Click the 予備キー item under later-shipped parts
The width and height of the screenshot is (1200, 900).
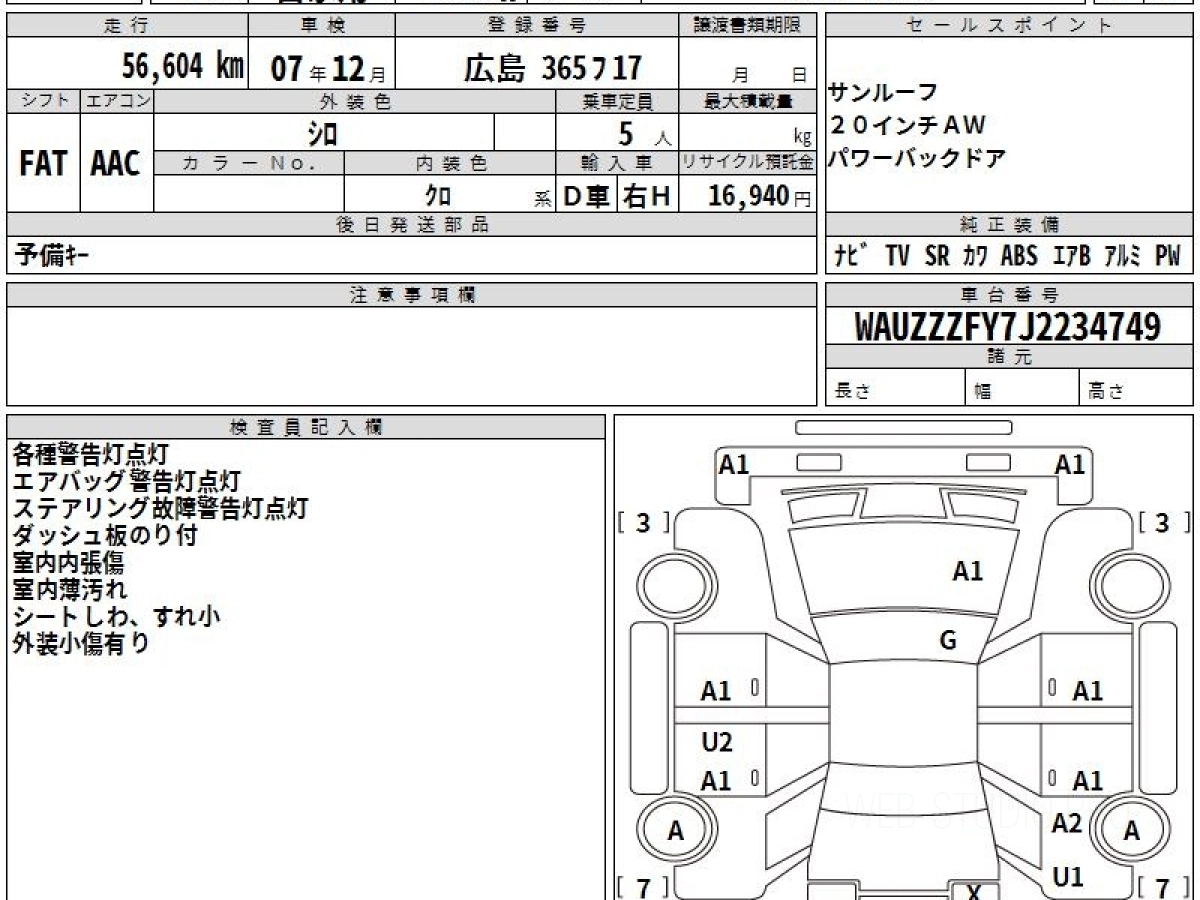coord(52,256)
